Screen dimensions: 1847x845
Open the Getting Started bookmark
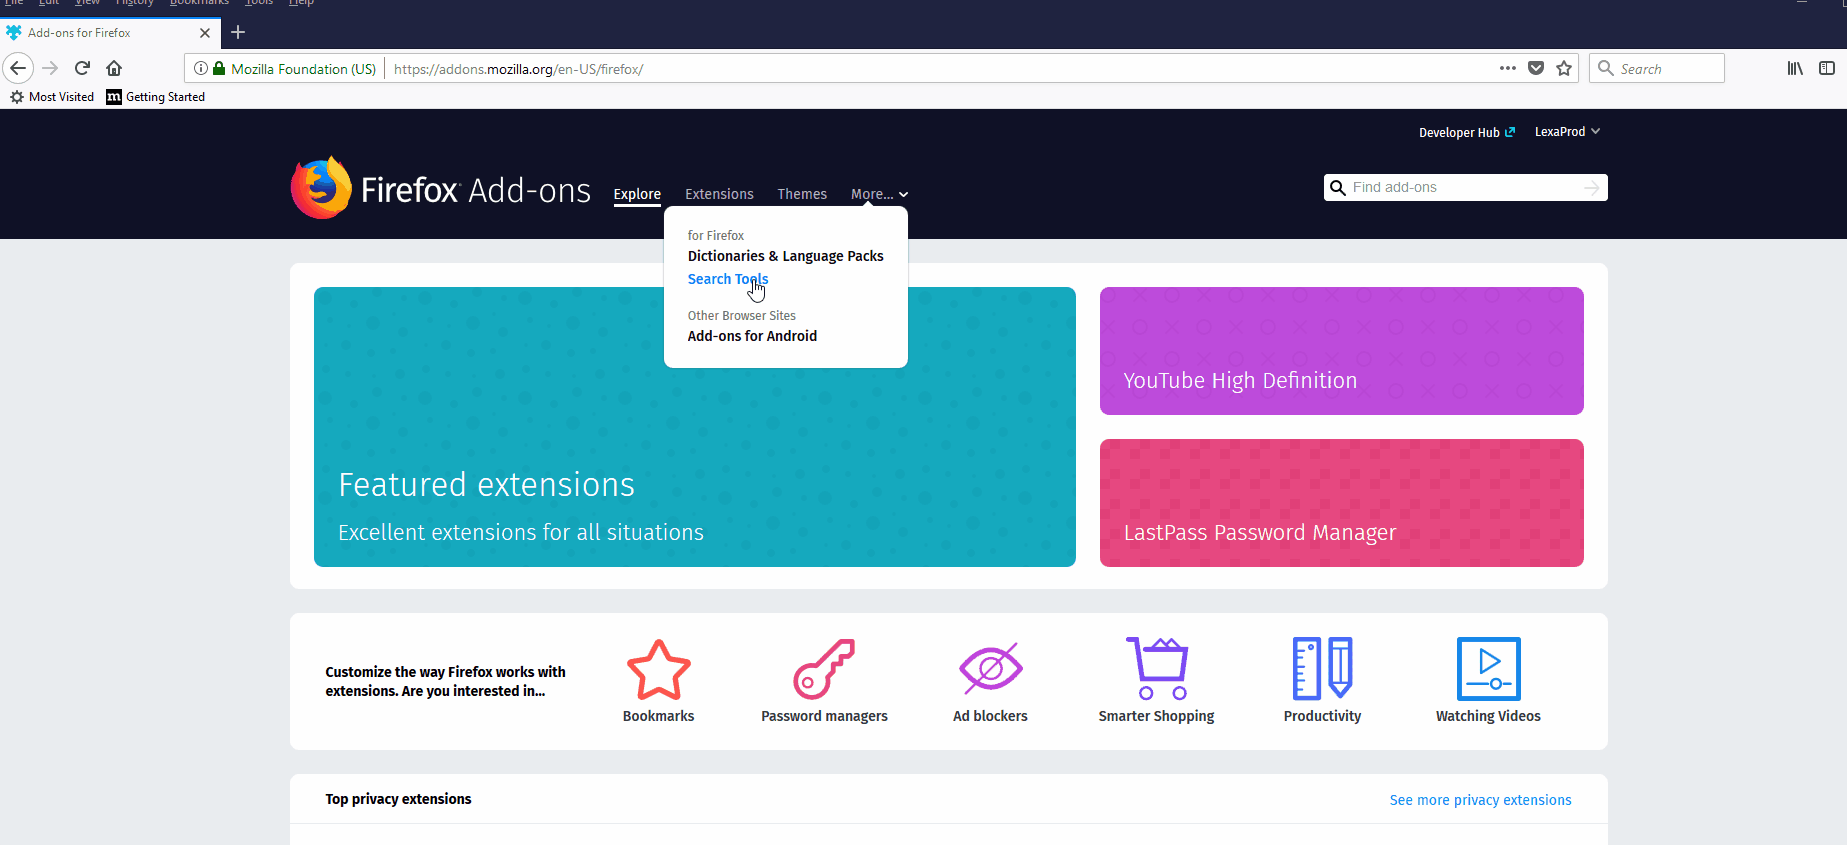pos(156,97)
